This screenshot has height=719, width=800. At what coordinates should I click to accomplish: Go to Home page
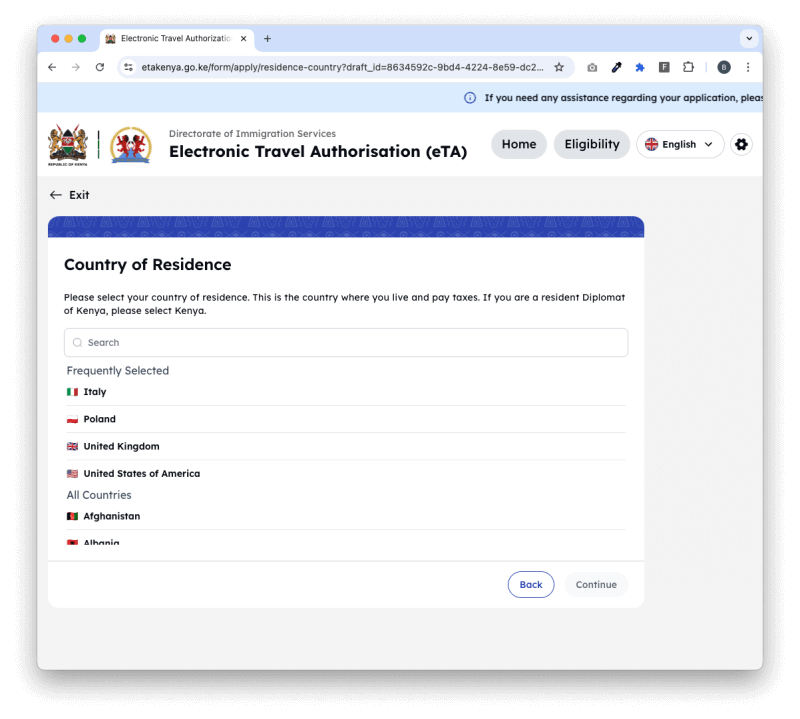click(519, 144)
